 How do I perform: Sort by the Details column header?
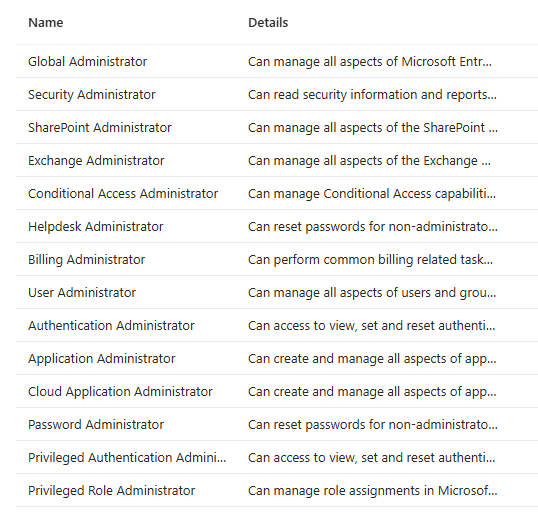click(x=268, y=23)
